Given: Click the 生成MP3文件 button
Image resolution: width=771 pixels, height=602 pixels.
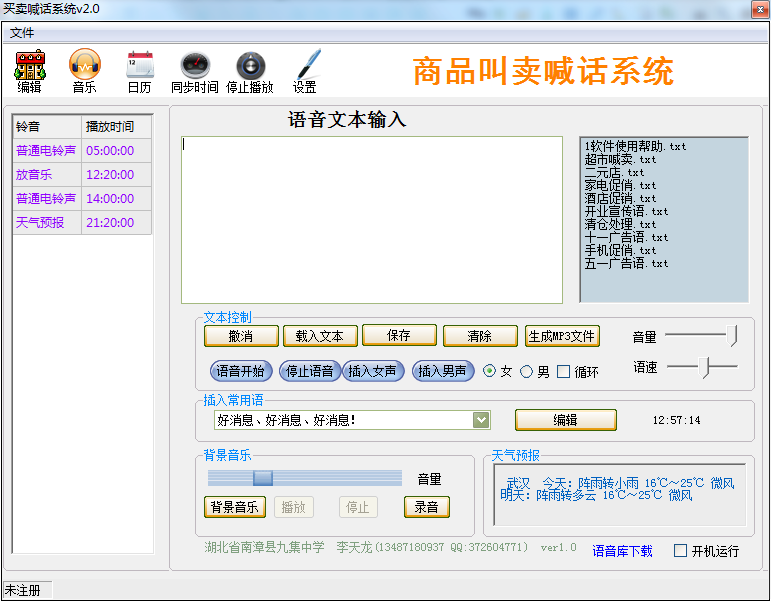Looking at the screenshot, I should click(x=562, y=336).
